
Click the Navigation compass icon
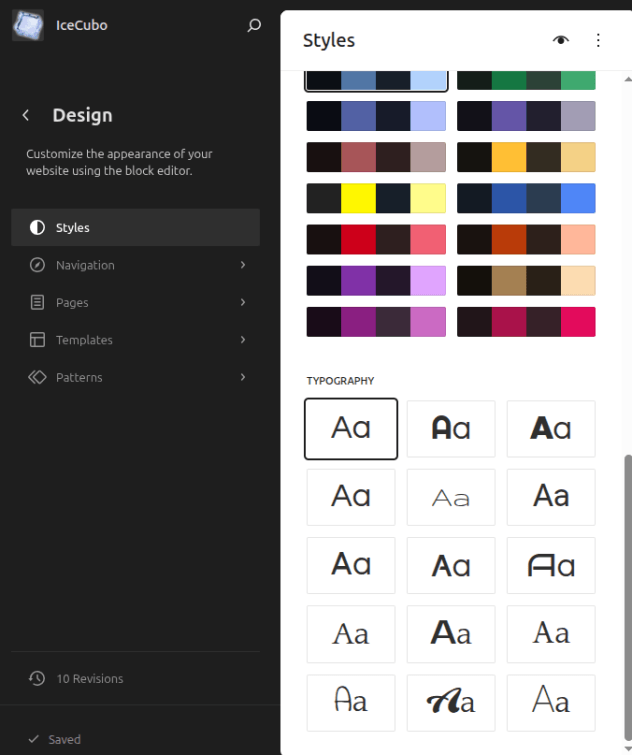pyautogui.click(x=37, y=265)
